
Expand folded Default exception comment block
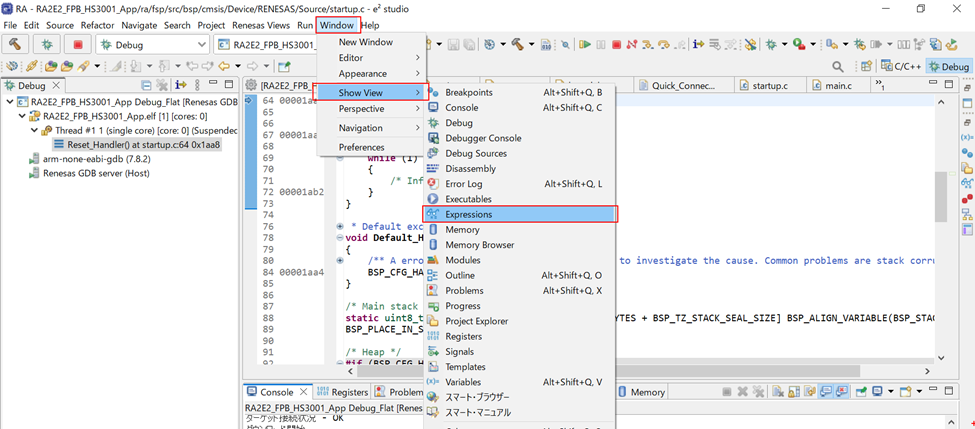click(340, 226)
